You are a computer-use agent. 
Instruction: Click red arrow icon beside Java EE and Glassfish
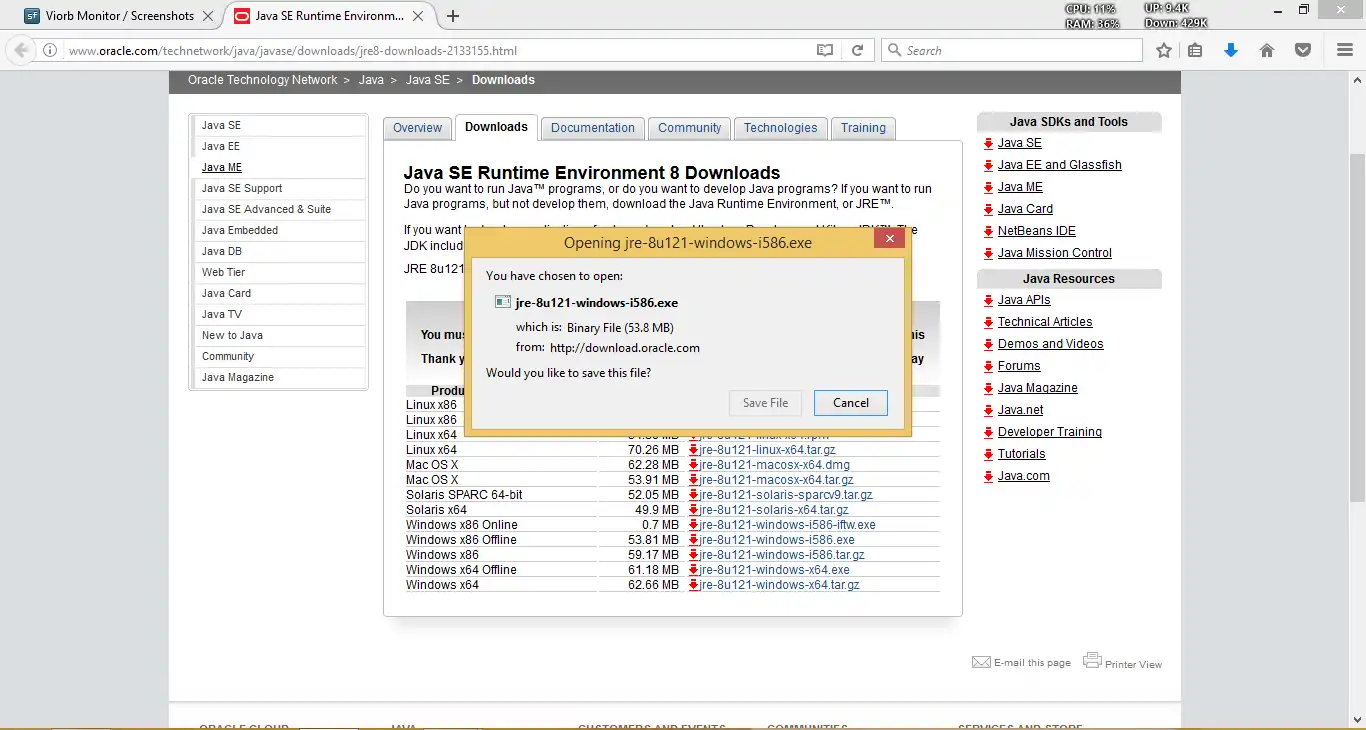point(988,166)
